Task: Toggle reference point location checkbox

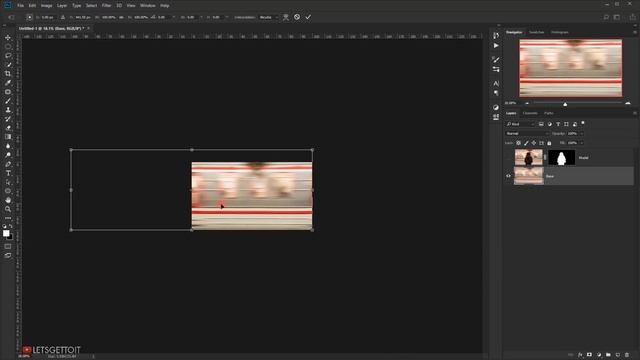Action: tap(30, 17)
